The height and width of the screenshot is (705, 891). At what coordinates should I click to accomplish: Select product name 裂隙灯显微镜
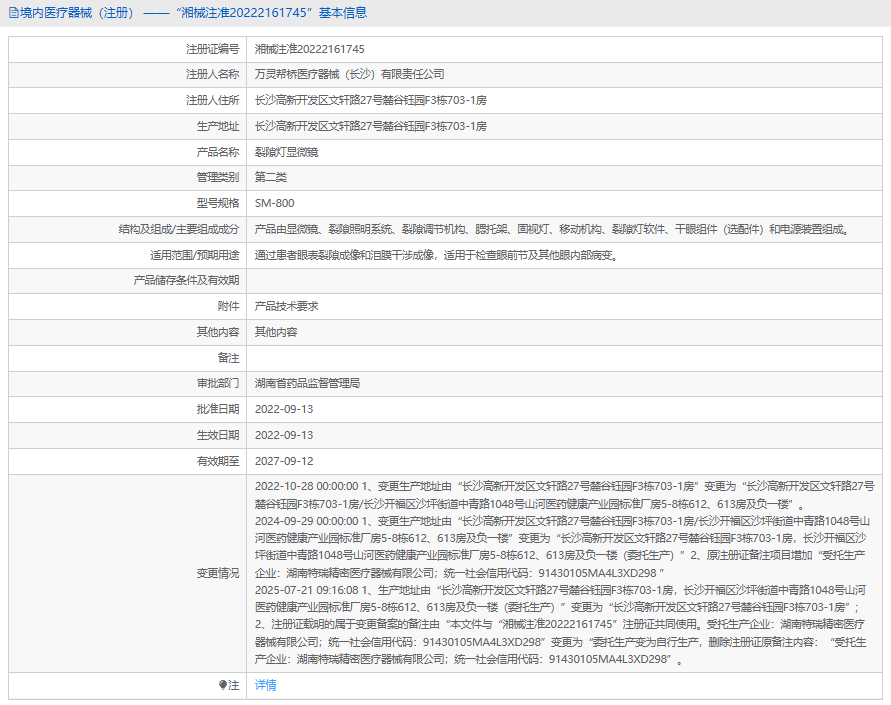286,152
